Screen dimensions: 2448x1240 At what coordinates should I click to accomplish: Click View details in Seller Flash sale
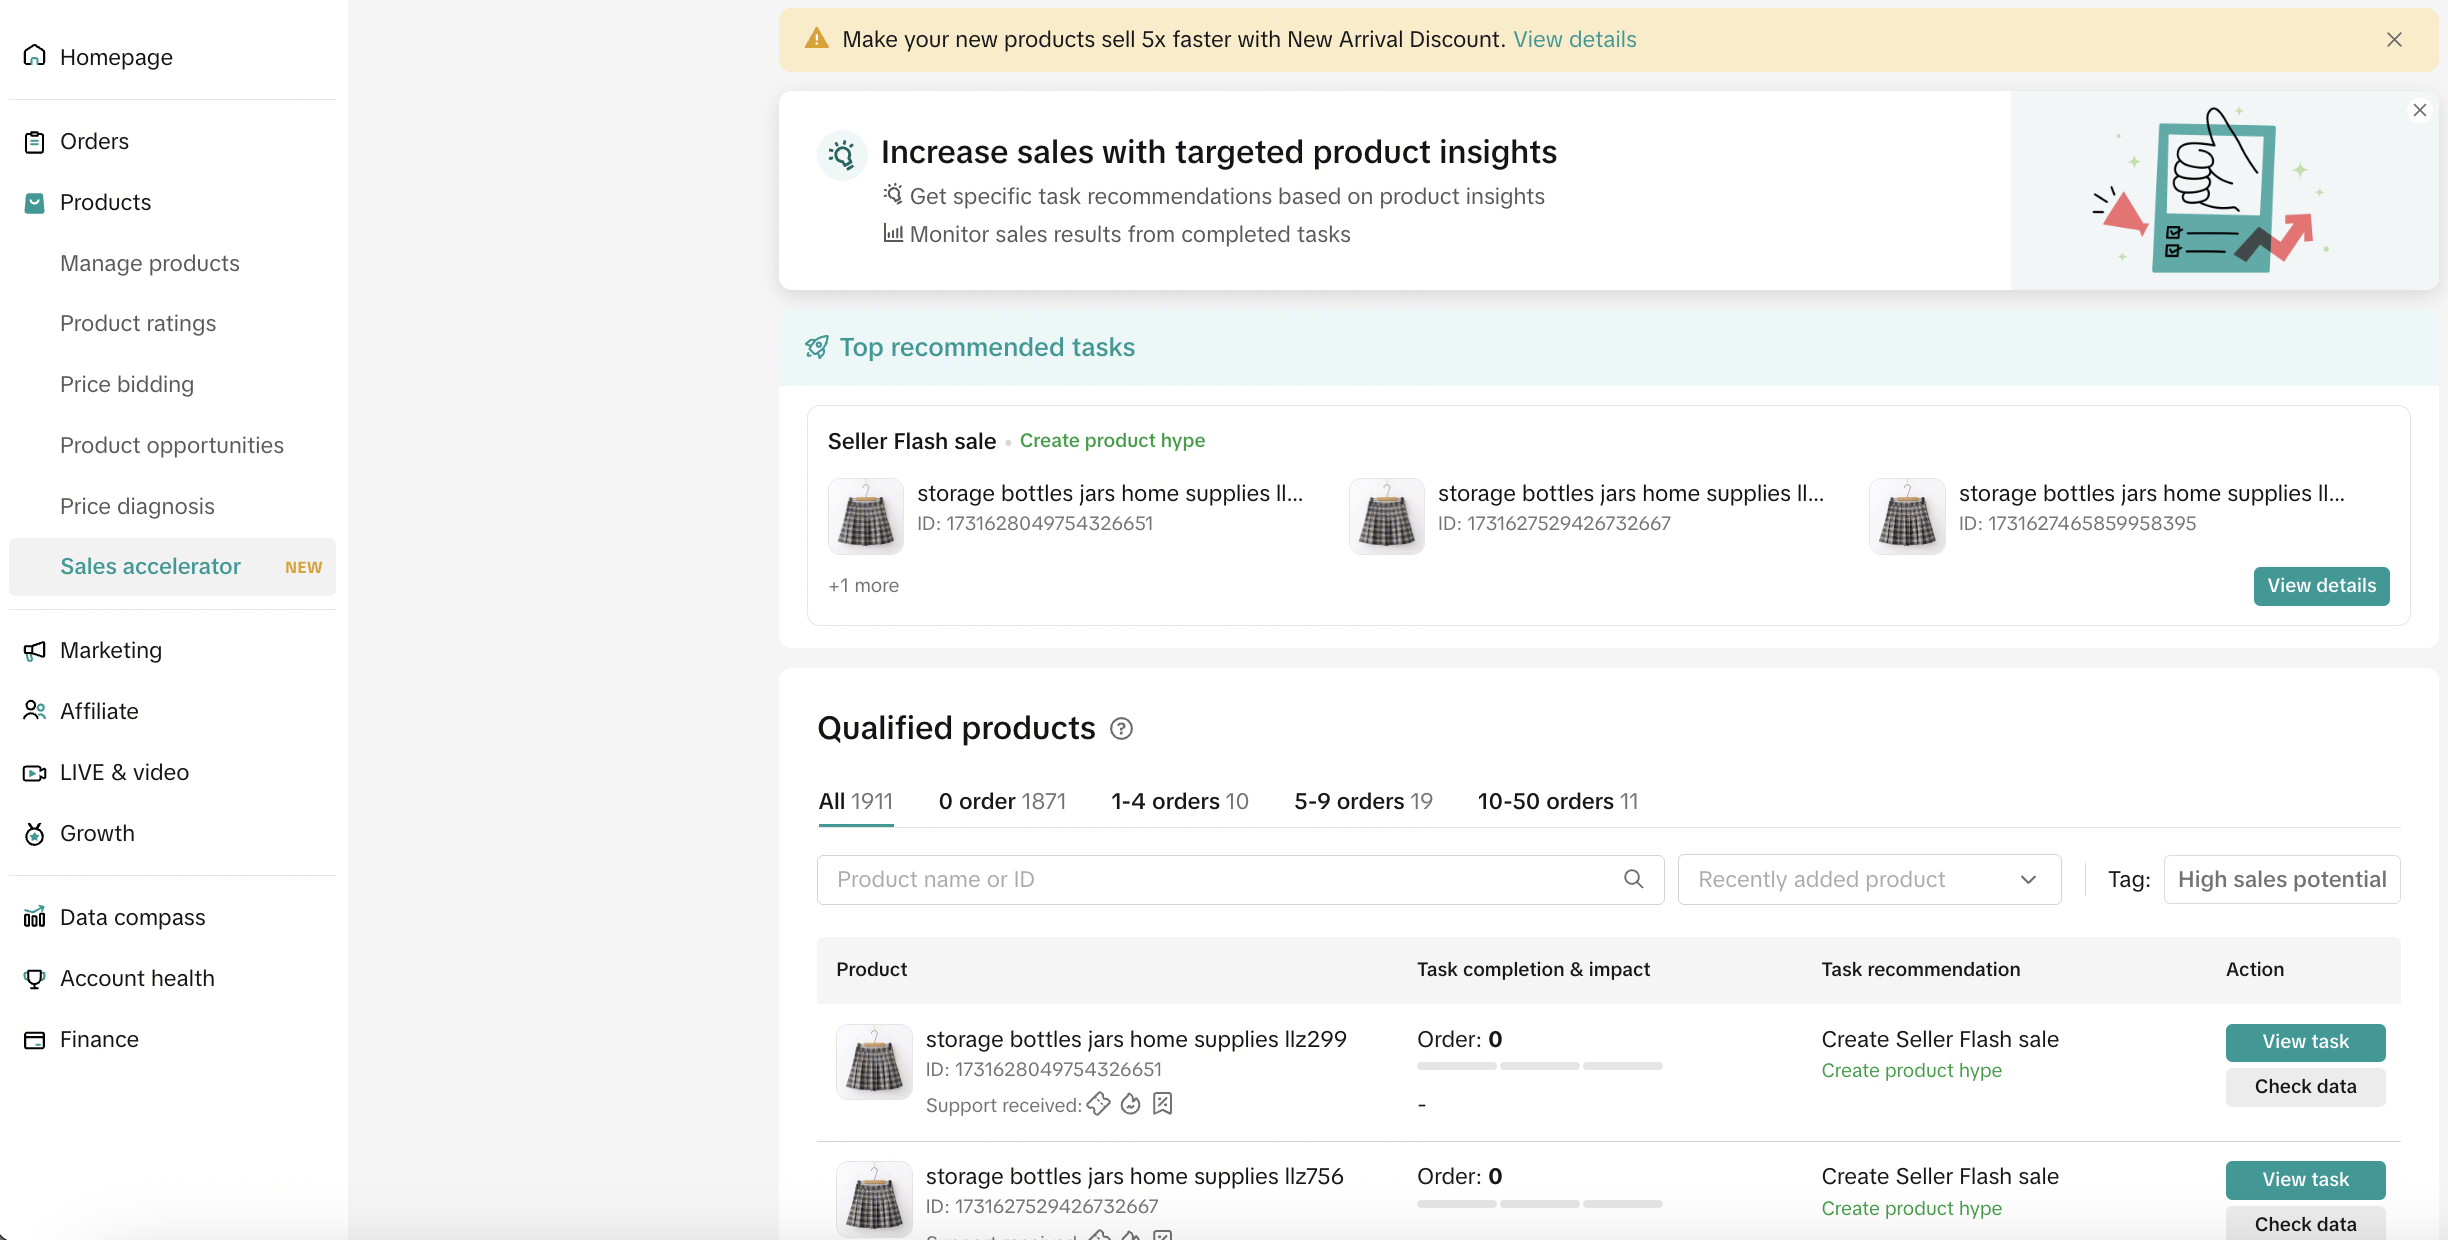2320,586
